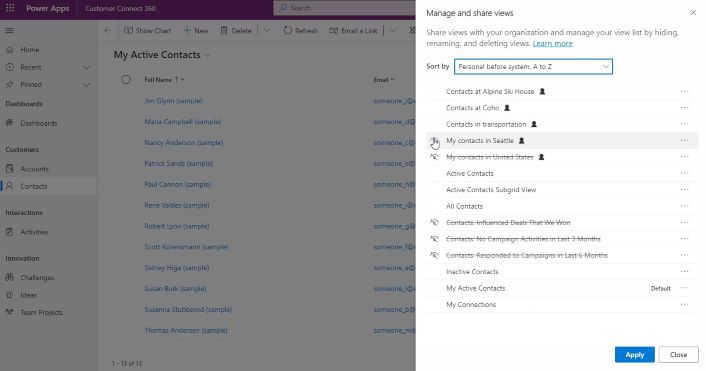Expand the Recent section chevron
The image size is (706, 371).
click(86, 68)
